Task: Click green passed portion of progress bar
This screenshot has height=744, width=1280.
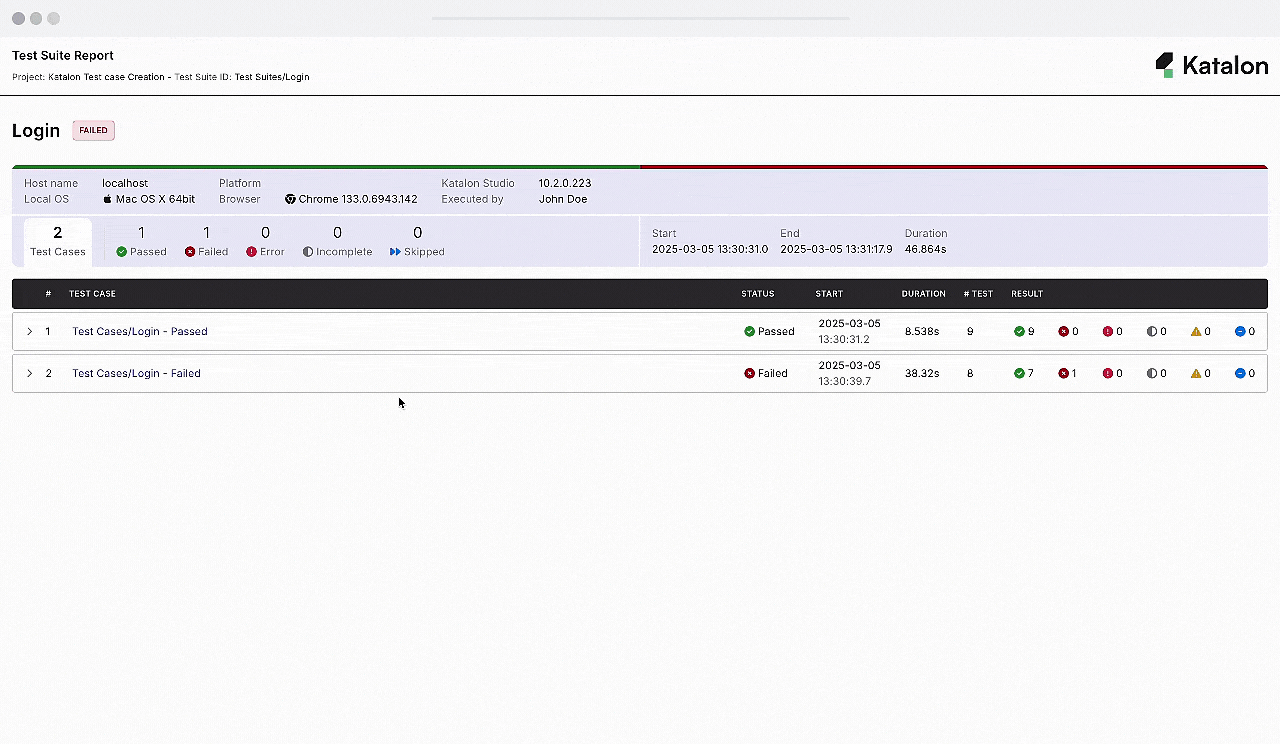Action: point(326,167)
